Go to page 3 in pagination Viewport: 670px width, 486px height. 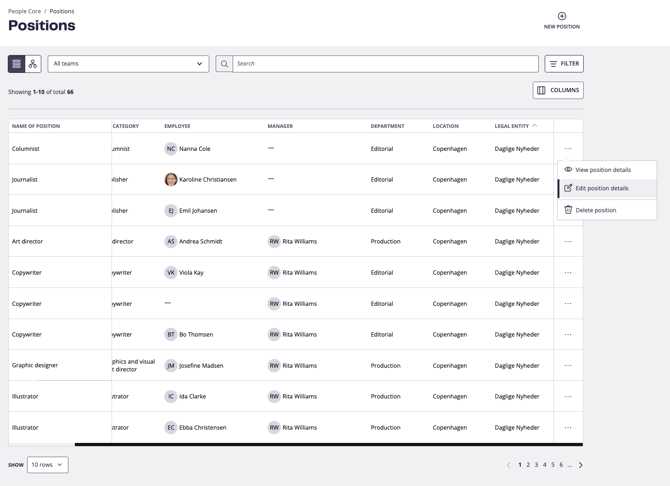click(536, 465)
